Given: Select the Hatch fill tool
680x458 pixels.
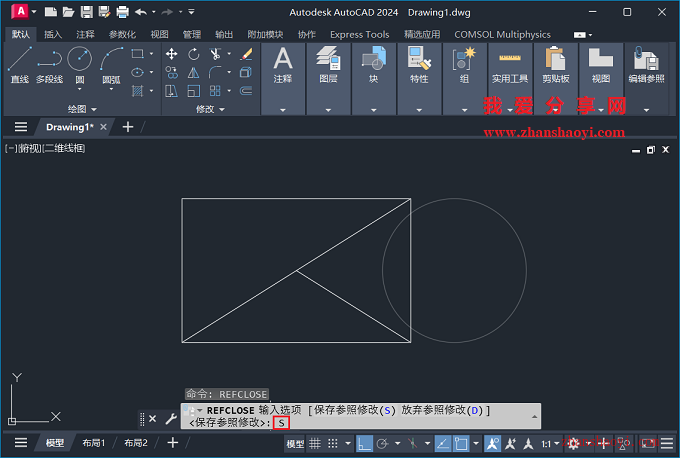Looking at the screenshot, I should coord(137,91).
